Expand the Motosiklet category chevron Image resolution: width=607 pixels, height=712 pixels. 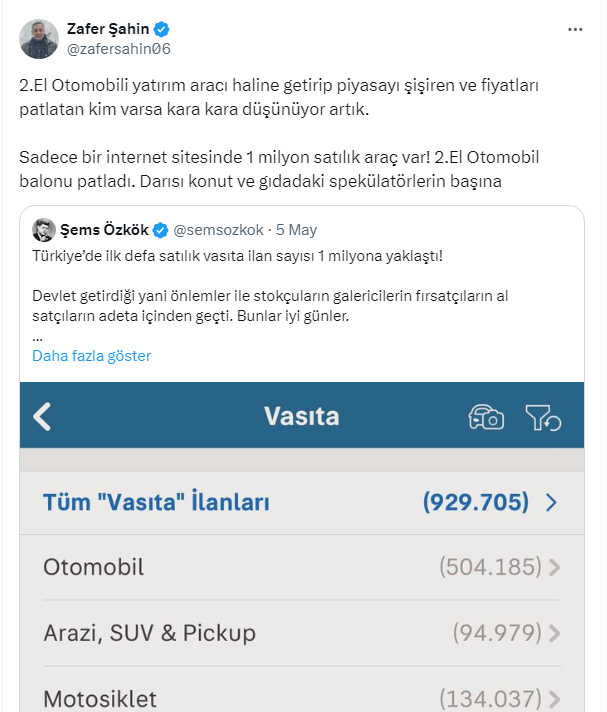[x=555, y=699]
